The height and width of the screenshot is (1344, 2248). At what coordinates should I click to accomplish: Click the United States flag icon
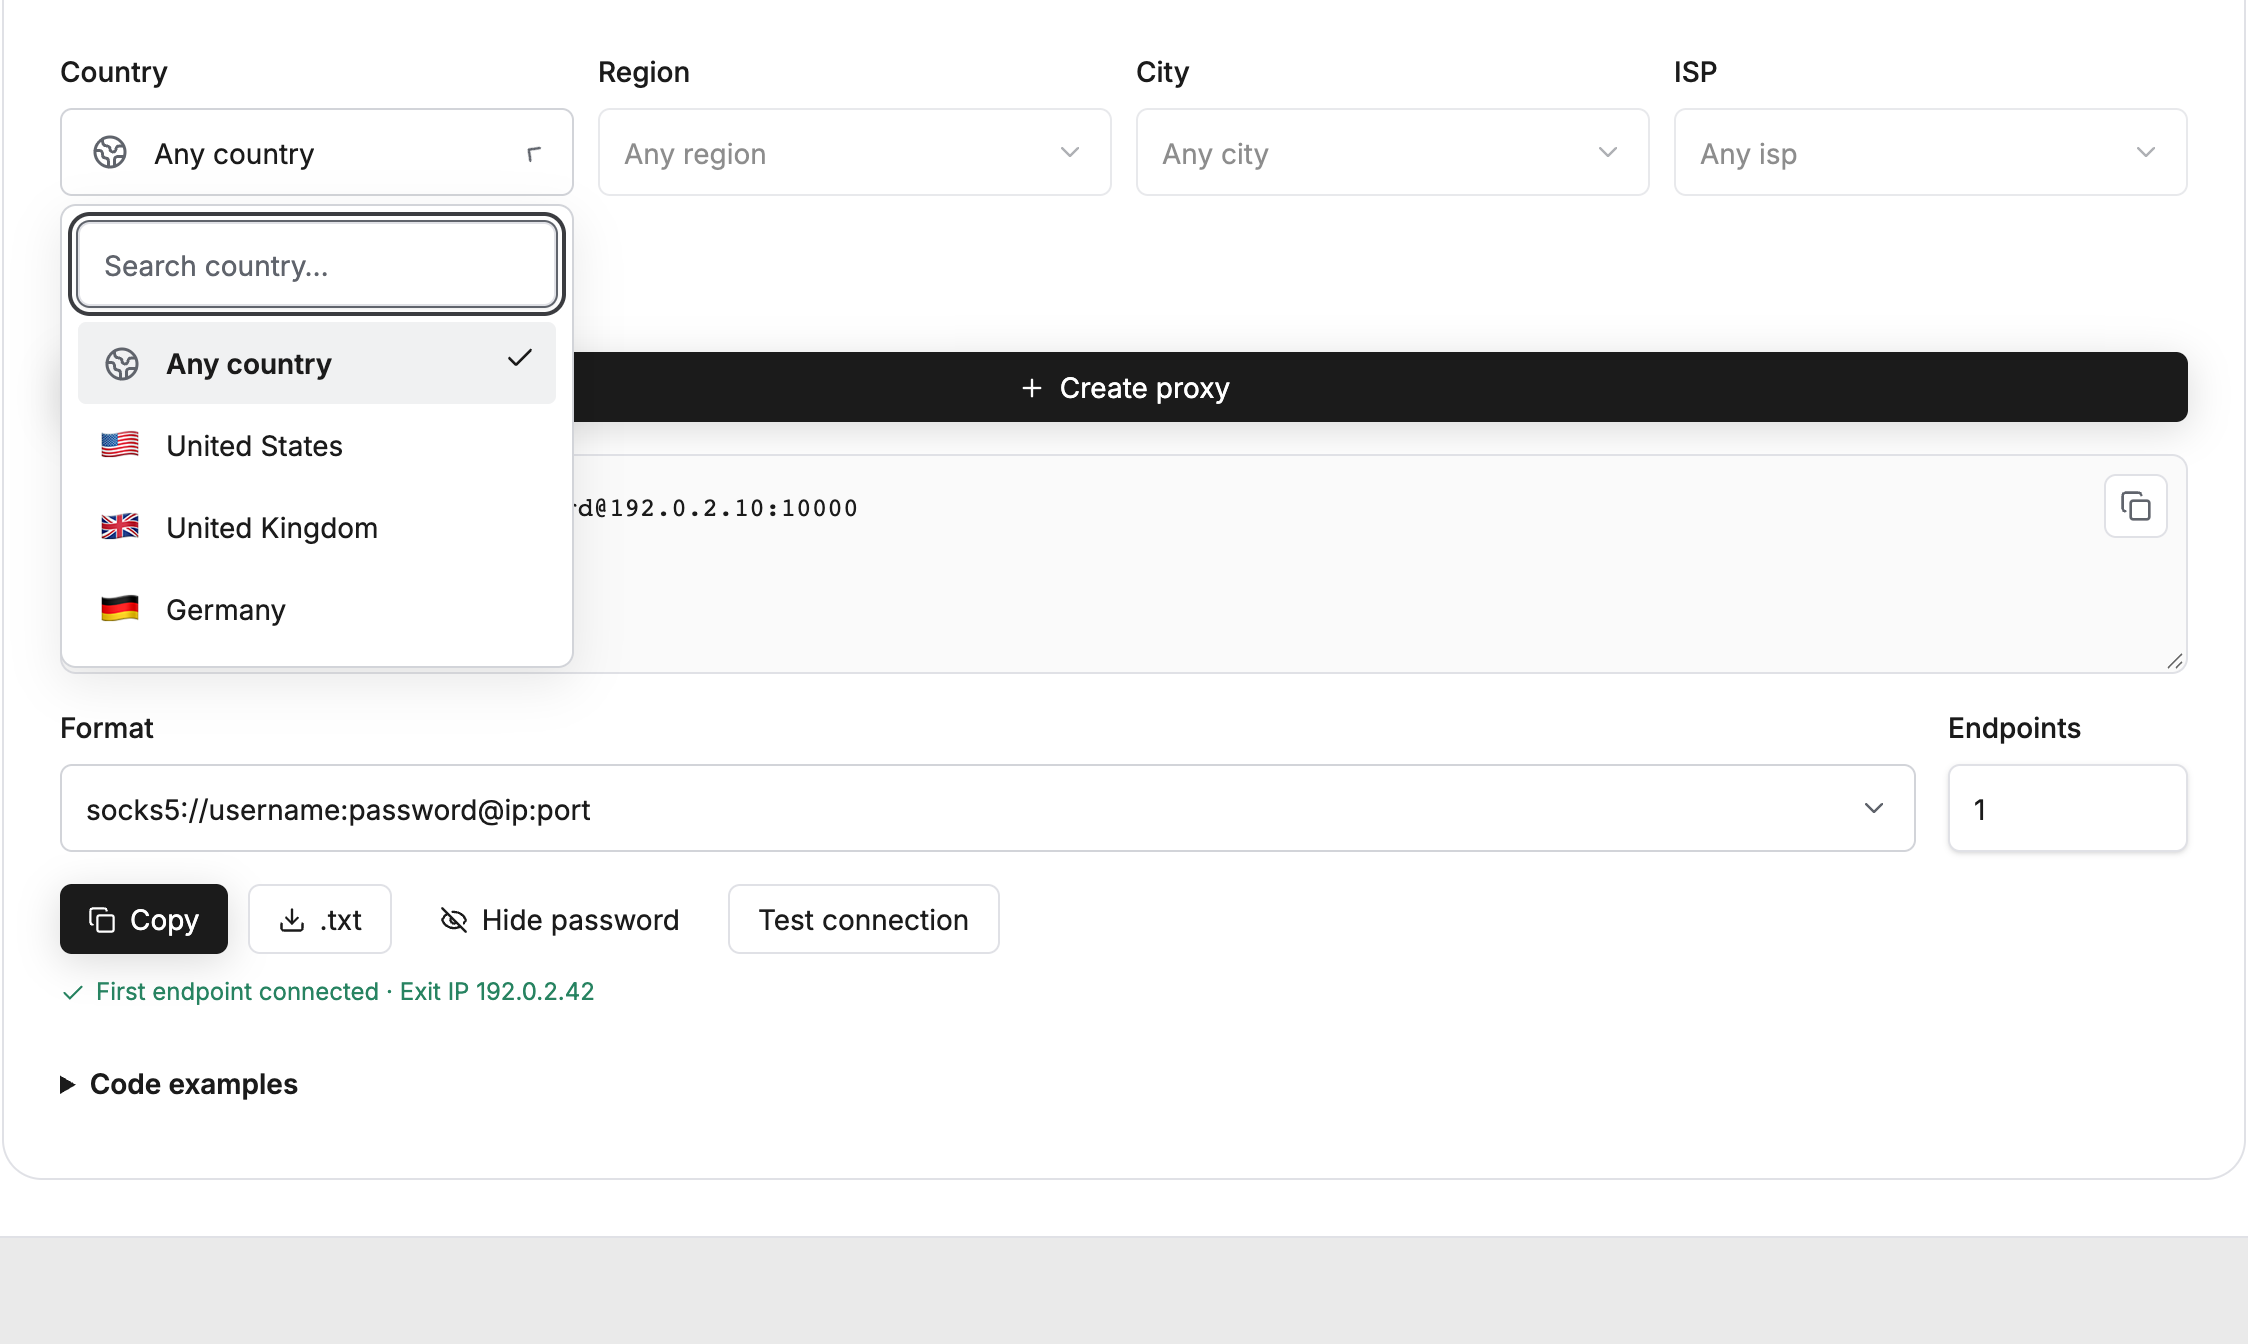[120, 444]
